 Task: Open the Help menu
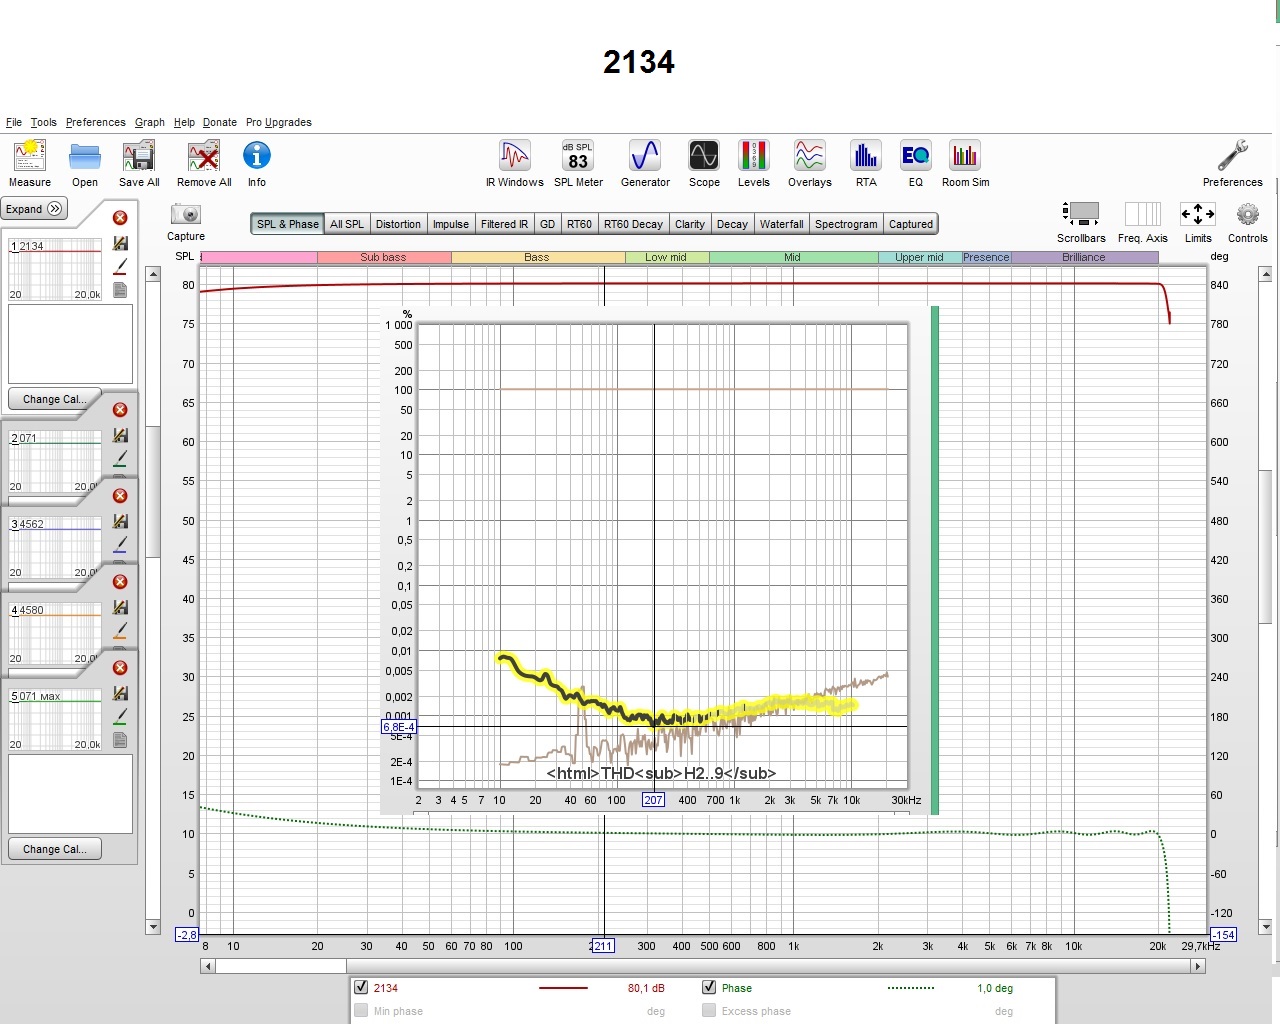(x=184, y=122)
